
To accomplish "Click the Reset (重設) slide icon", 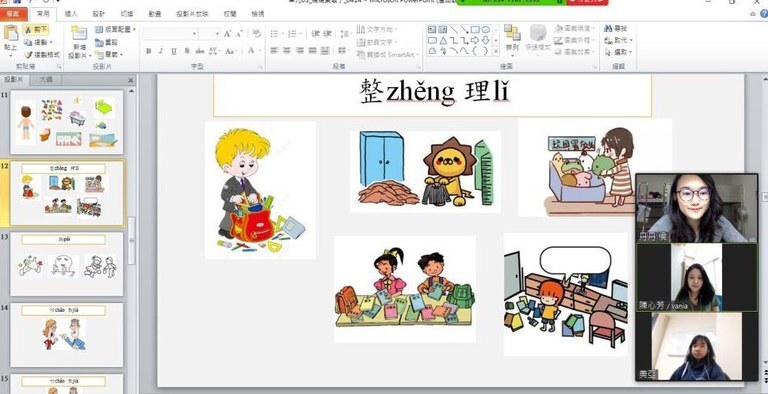I will tap(99, 43).
